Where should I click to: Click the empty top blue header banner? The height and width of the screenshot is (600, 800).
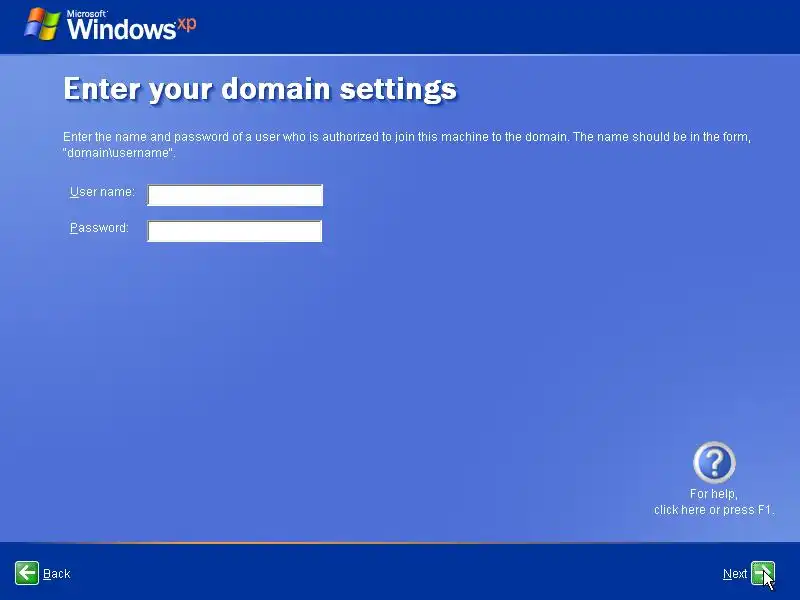pos(495,27)
